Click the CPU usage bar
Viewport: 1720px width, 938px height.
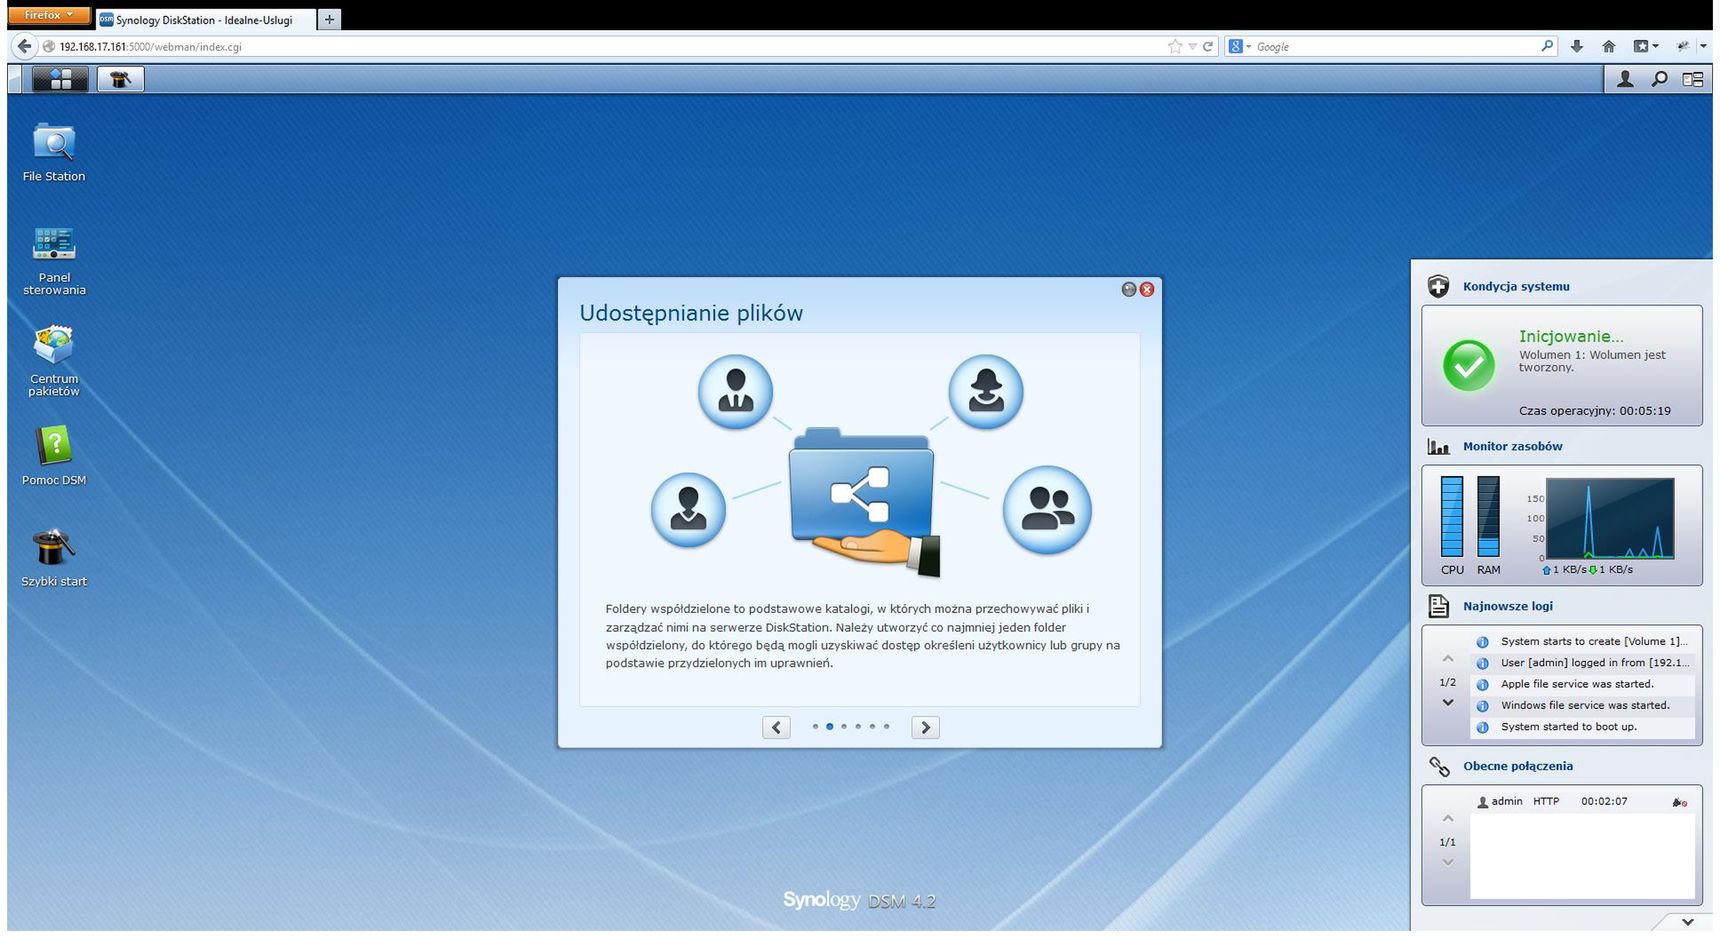1451,516
